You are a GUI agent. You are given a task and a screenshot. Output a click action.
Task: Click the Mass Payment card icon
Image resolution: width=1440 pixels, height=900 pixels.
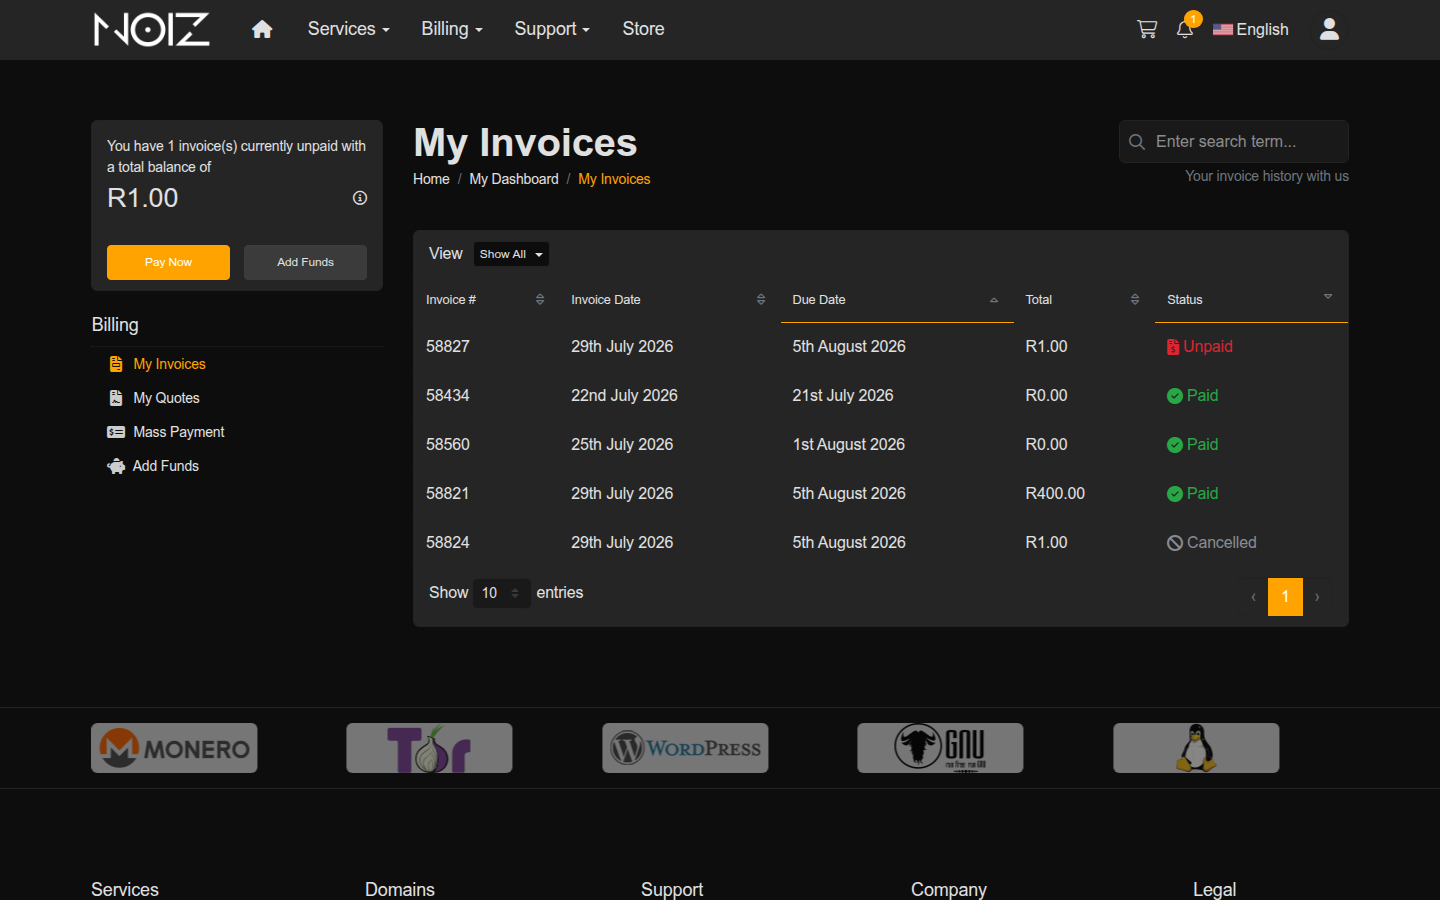tap(116, 432)
